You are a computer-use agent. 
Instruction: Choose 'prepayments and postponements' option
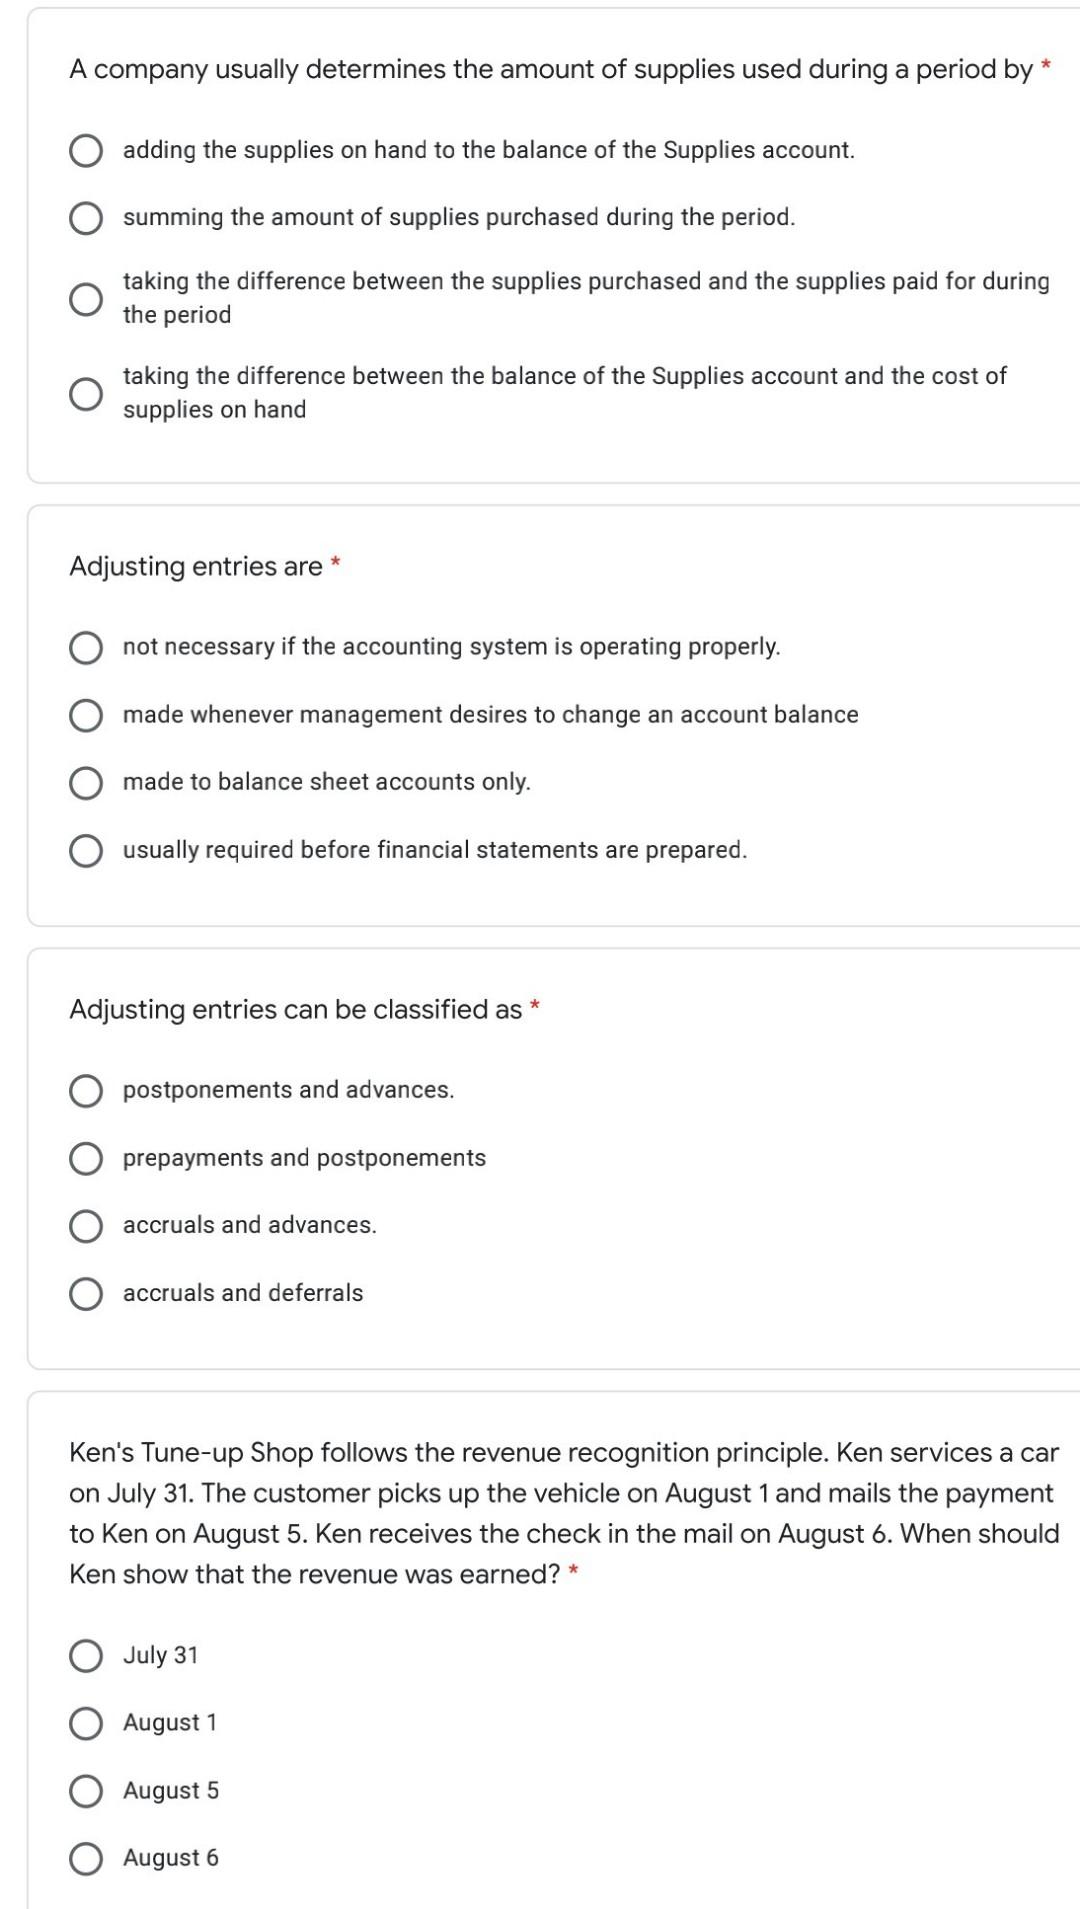86,1159
